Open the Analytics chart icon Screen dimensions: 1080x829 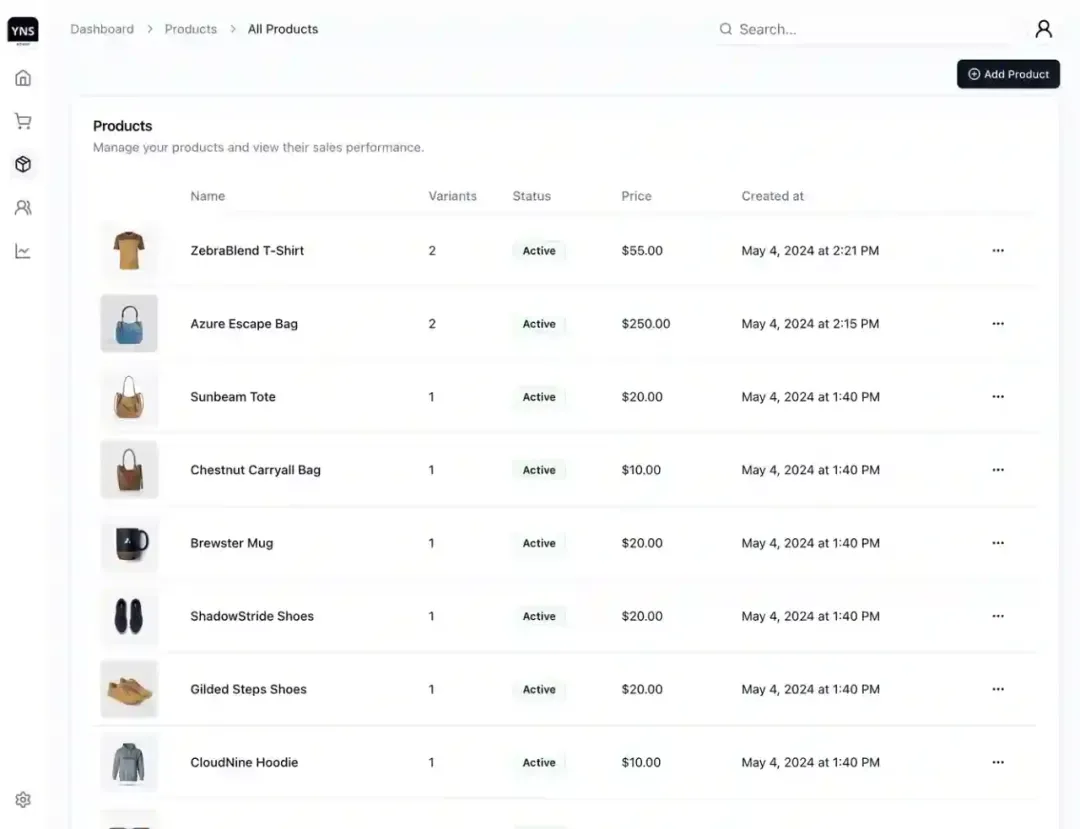click(23, 251)
